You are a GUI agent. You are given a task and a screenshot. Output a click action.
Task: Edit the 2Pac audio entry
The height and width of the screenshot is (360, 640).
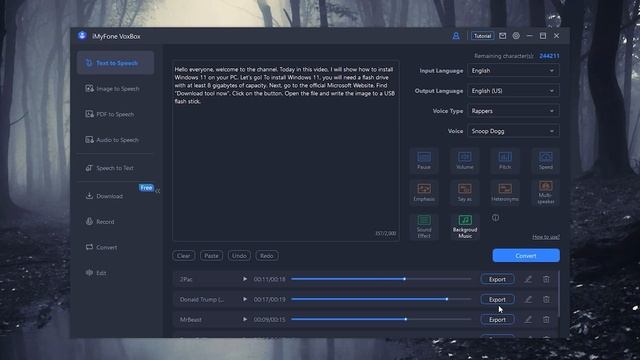point(528,279)
